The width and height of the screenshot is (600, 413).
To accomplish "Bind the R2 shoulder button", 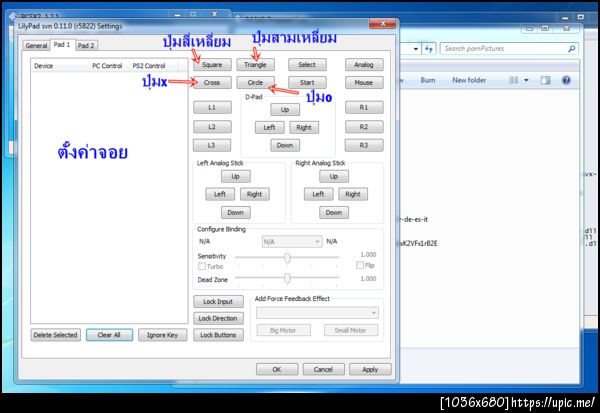I will pos(364,127).
